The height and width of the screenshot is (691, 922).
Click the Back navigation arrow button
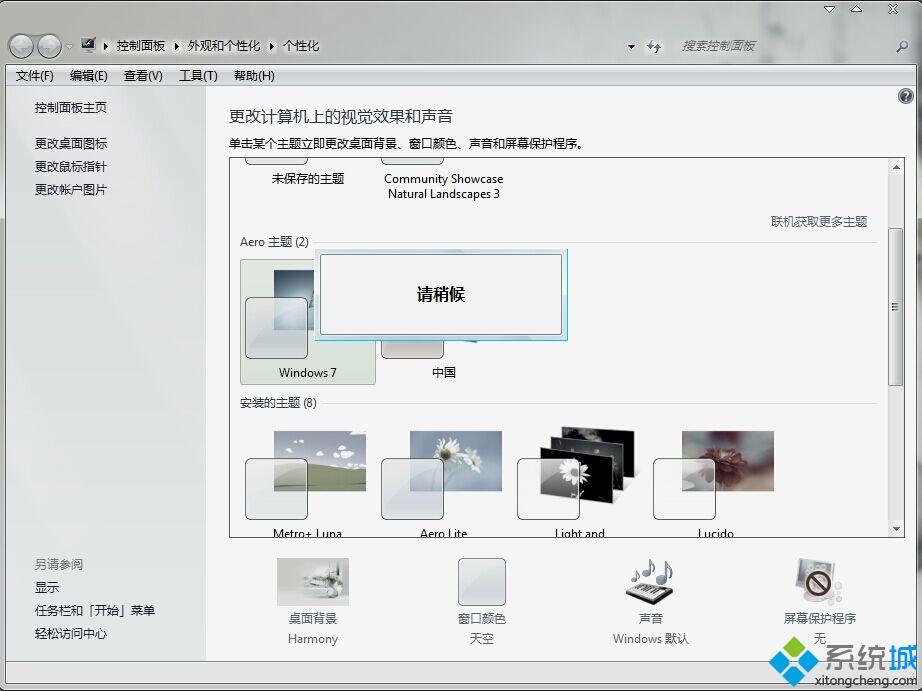pyautogui.click(x=22, y=46)
